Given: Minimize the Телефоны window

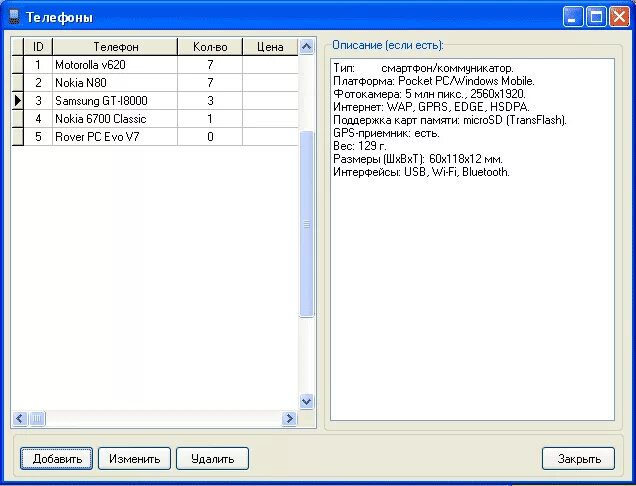Looking at the screenshot, I should coord(573,17).
